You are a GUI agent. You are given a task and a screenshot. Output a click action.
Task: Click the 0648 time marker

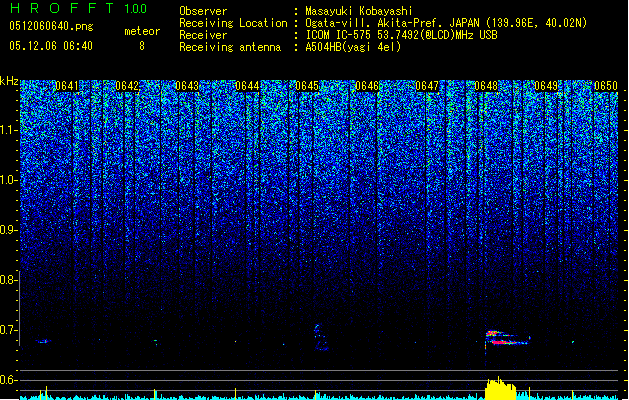click(486, 86)
